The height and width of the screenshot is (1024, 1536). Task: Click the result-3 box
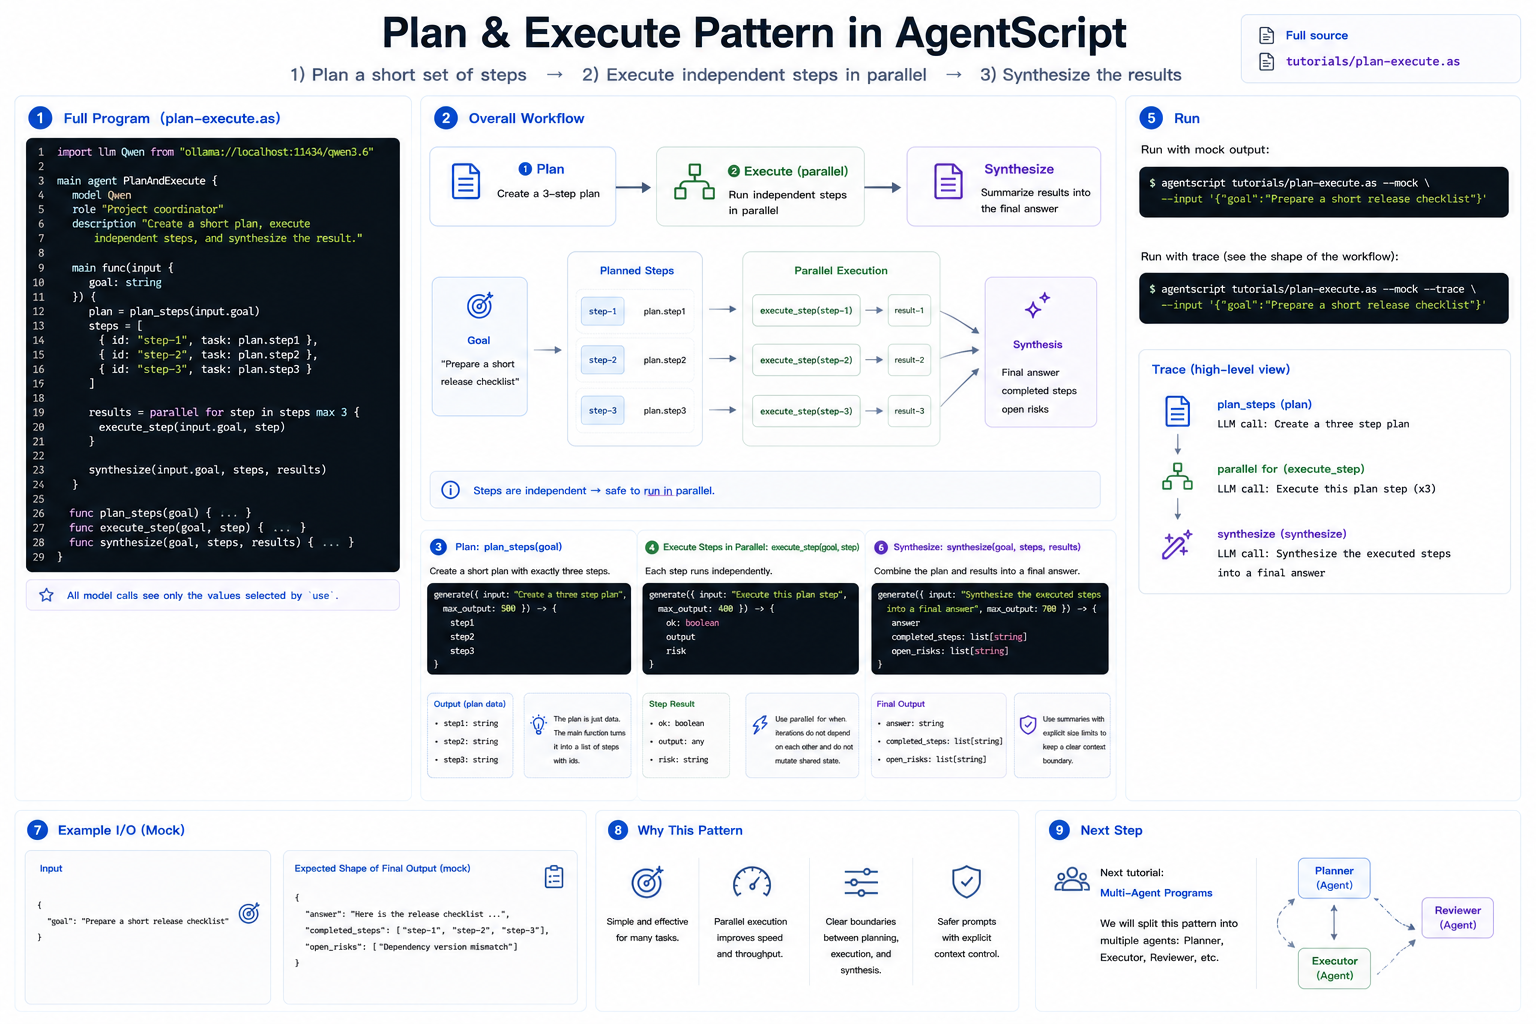(909, 411)
